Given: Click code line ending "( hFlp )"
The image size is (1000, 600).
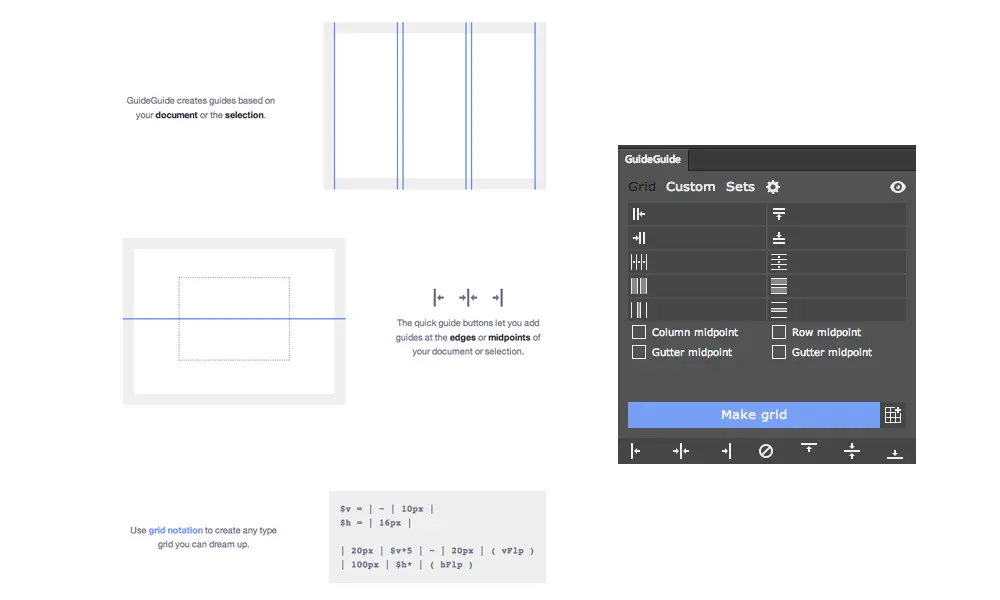Looking at the screenshot, I should click(x=406, y=565).
